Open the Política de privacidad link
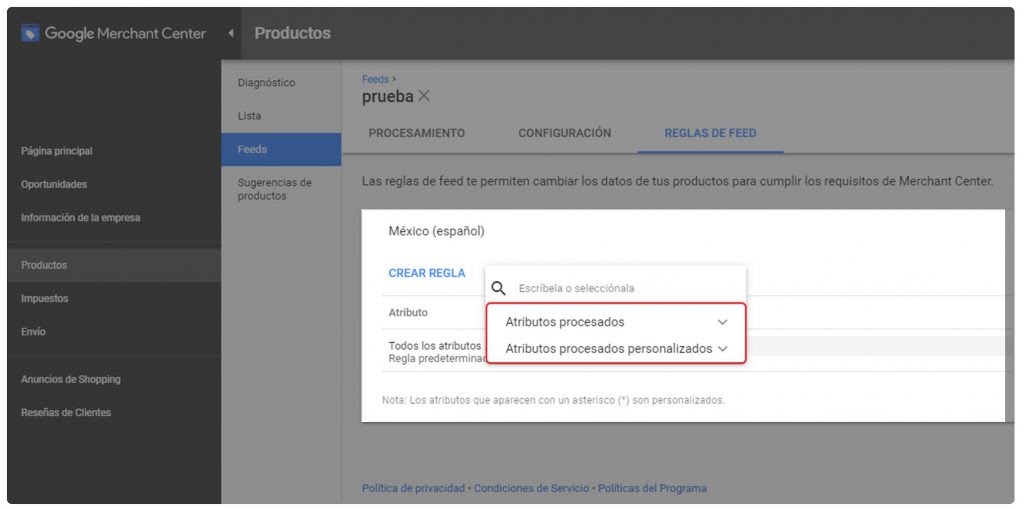This screenshot has height=509, width=1024. click(x=413, y=488)
